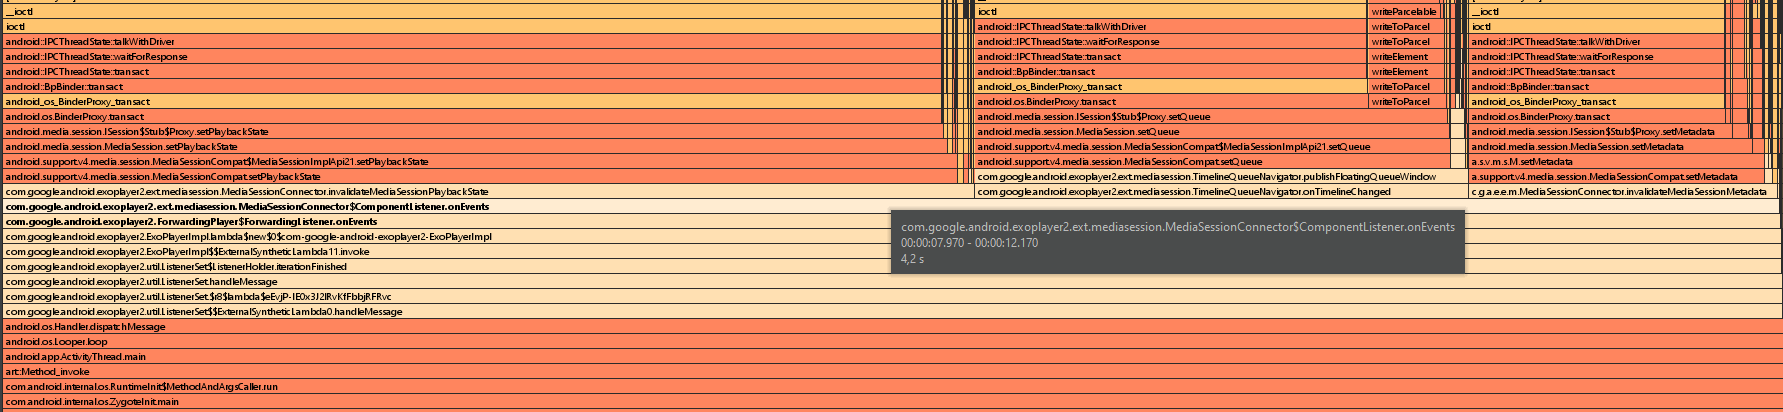
Task: Select the android.app.ActivityThread.main bar
Action: click(891, 357)
